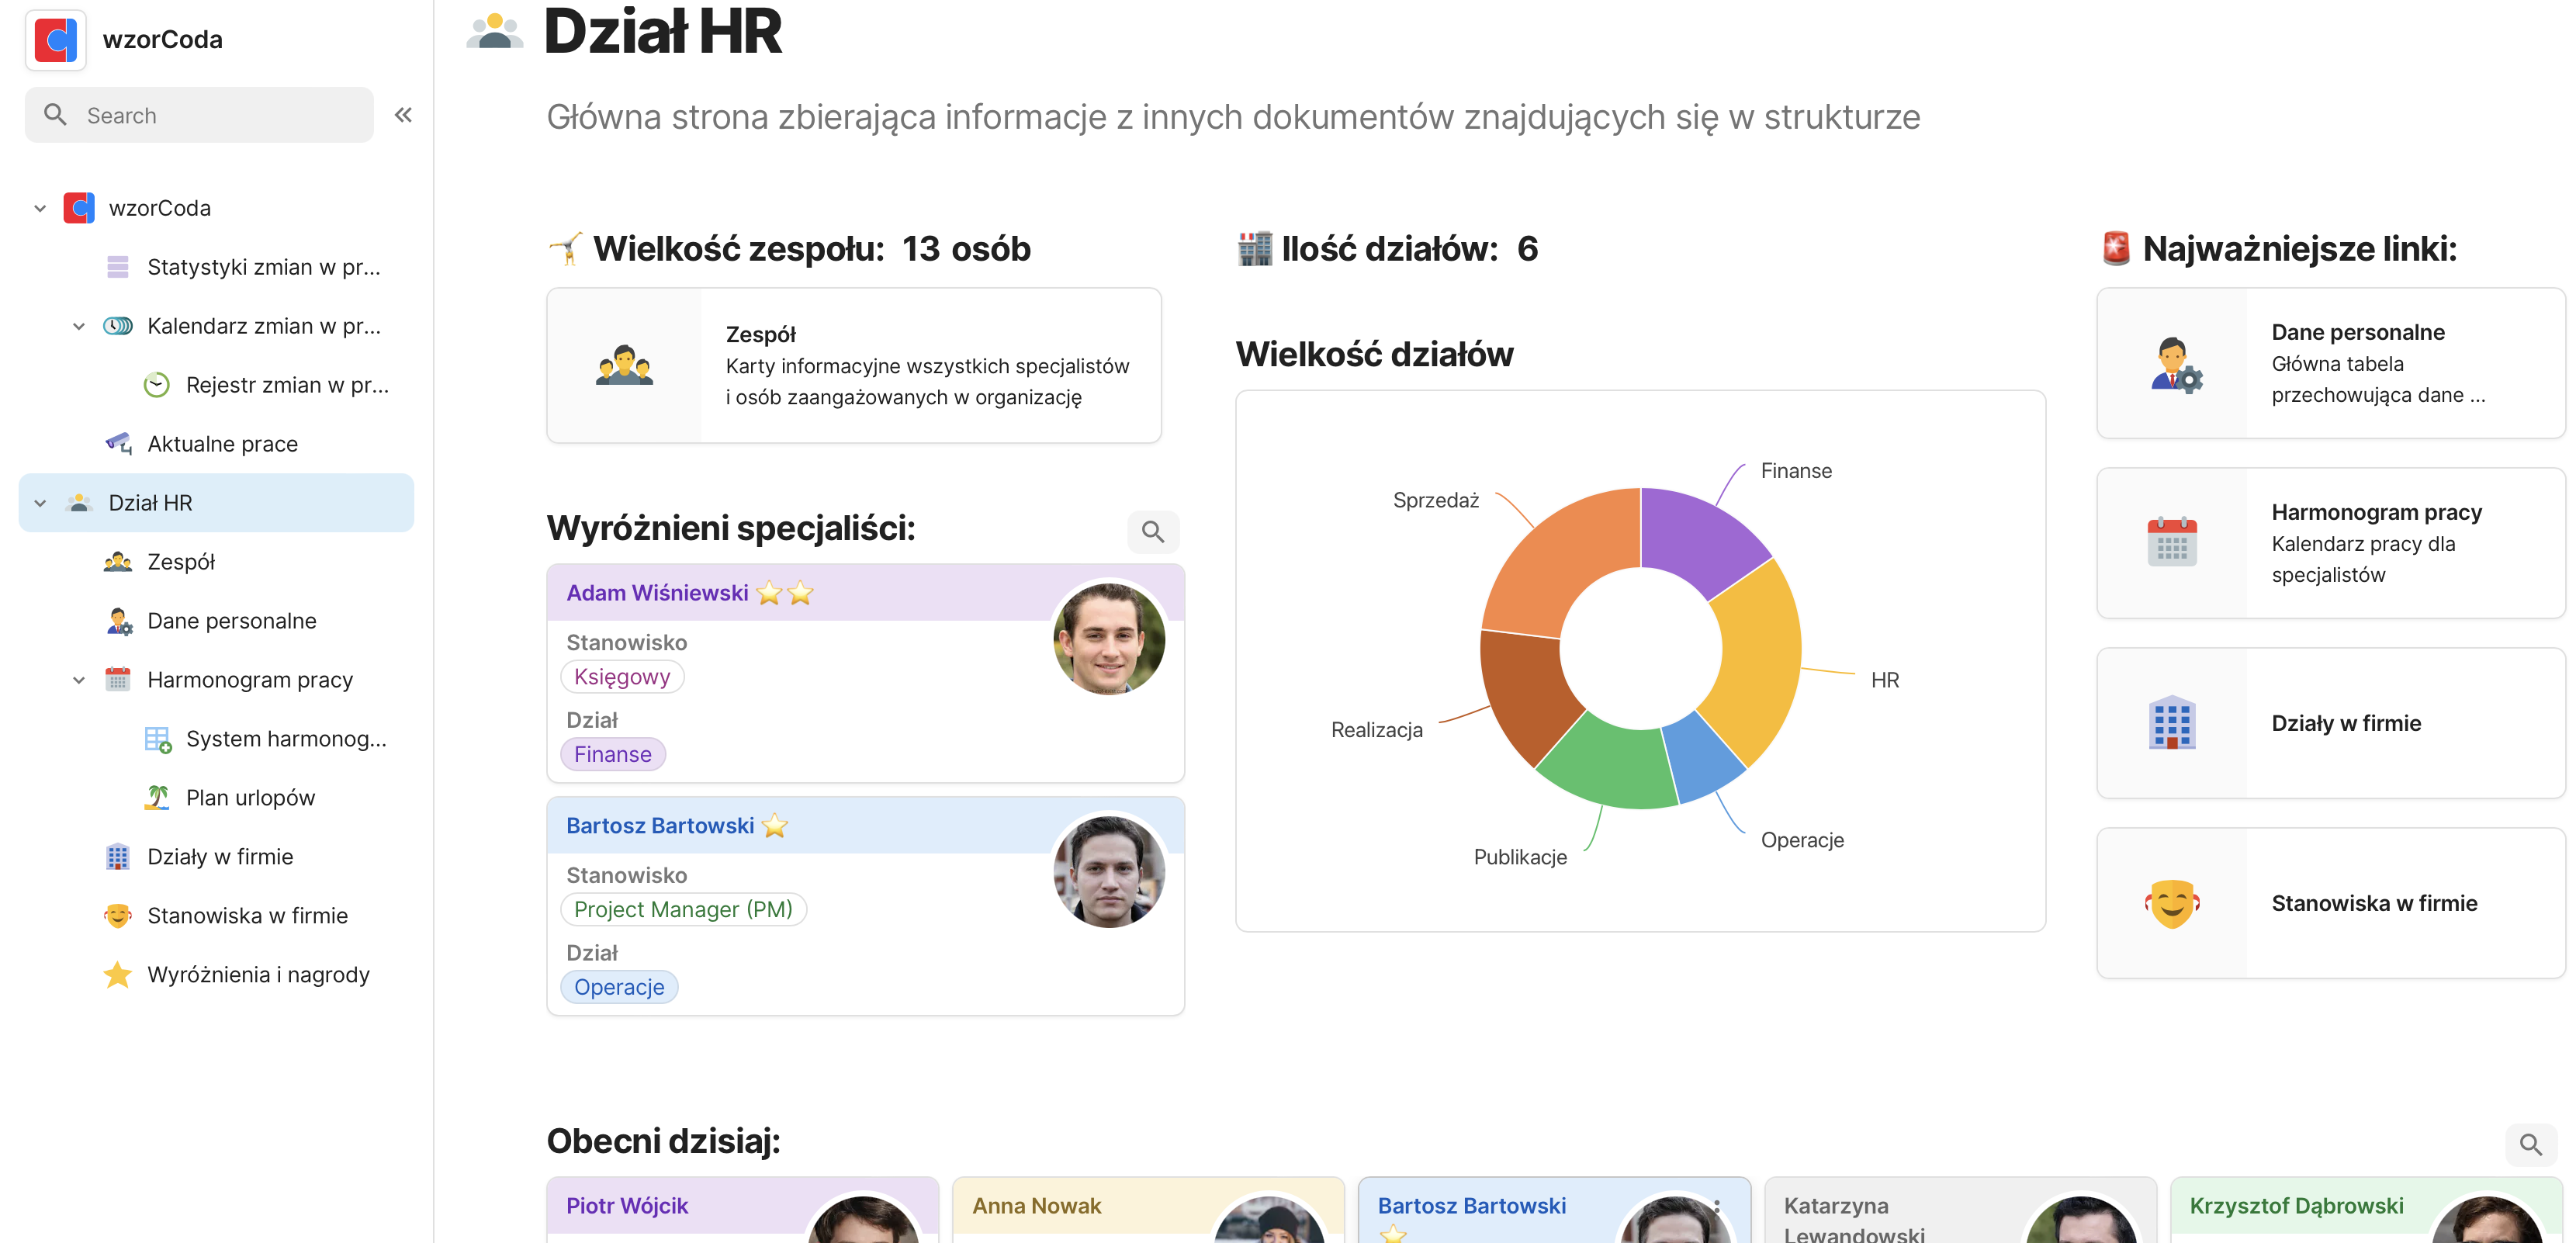This screenshot has width=2576, height=1243.
Task: Collapse the Kalendarz zmian tree item
Action: click(x=79, y=326)
